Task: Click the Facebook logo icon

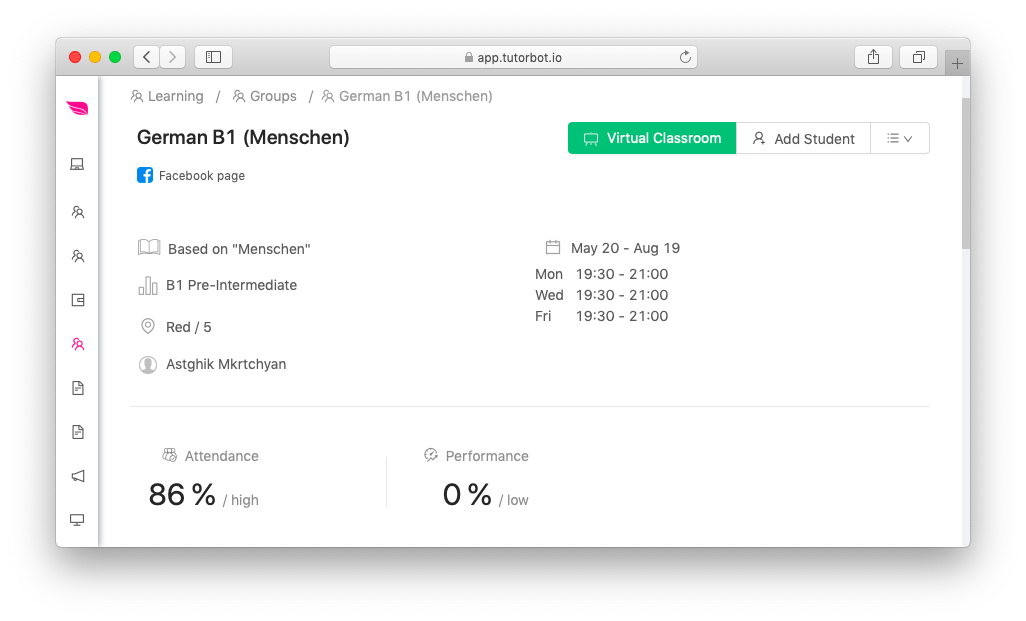Action: pyautogui.click(x=145, y=175)
